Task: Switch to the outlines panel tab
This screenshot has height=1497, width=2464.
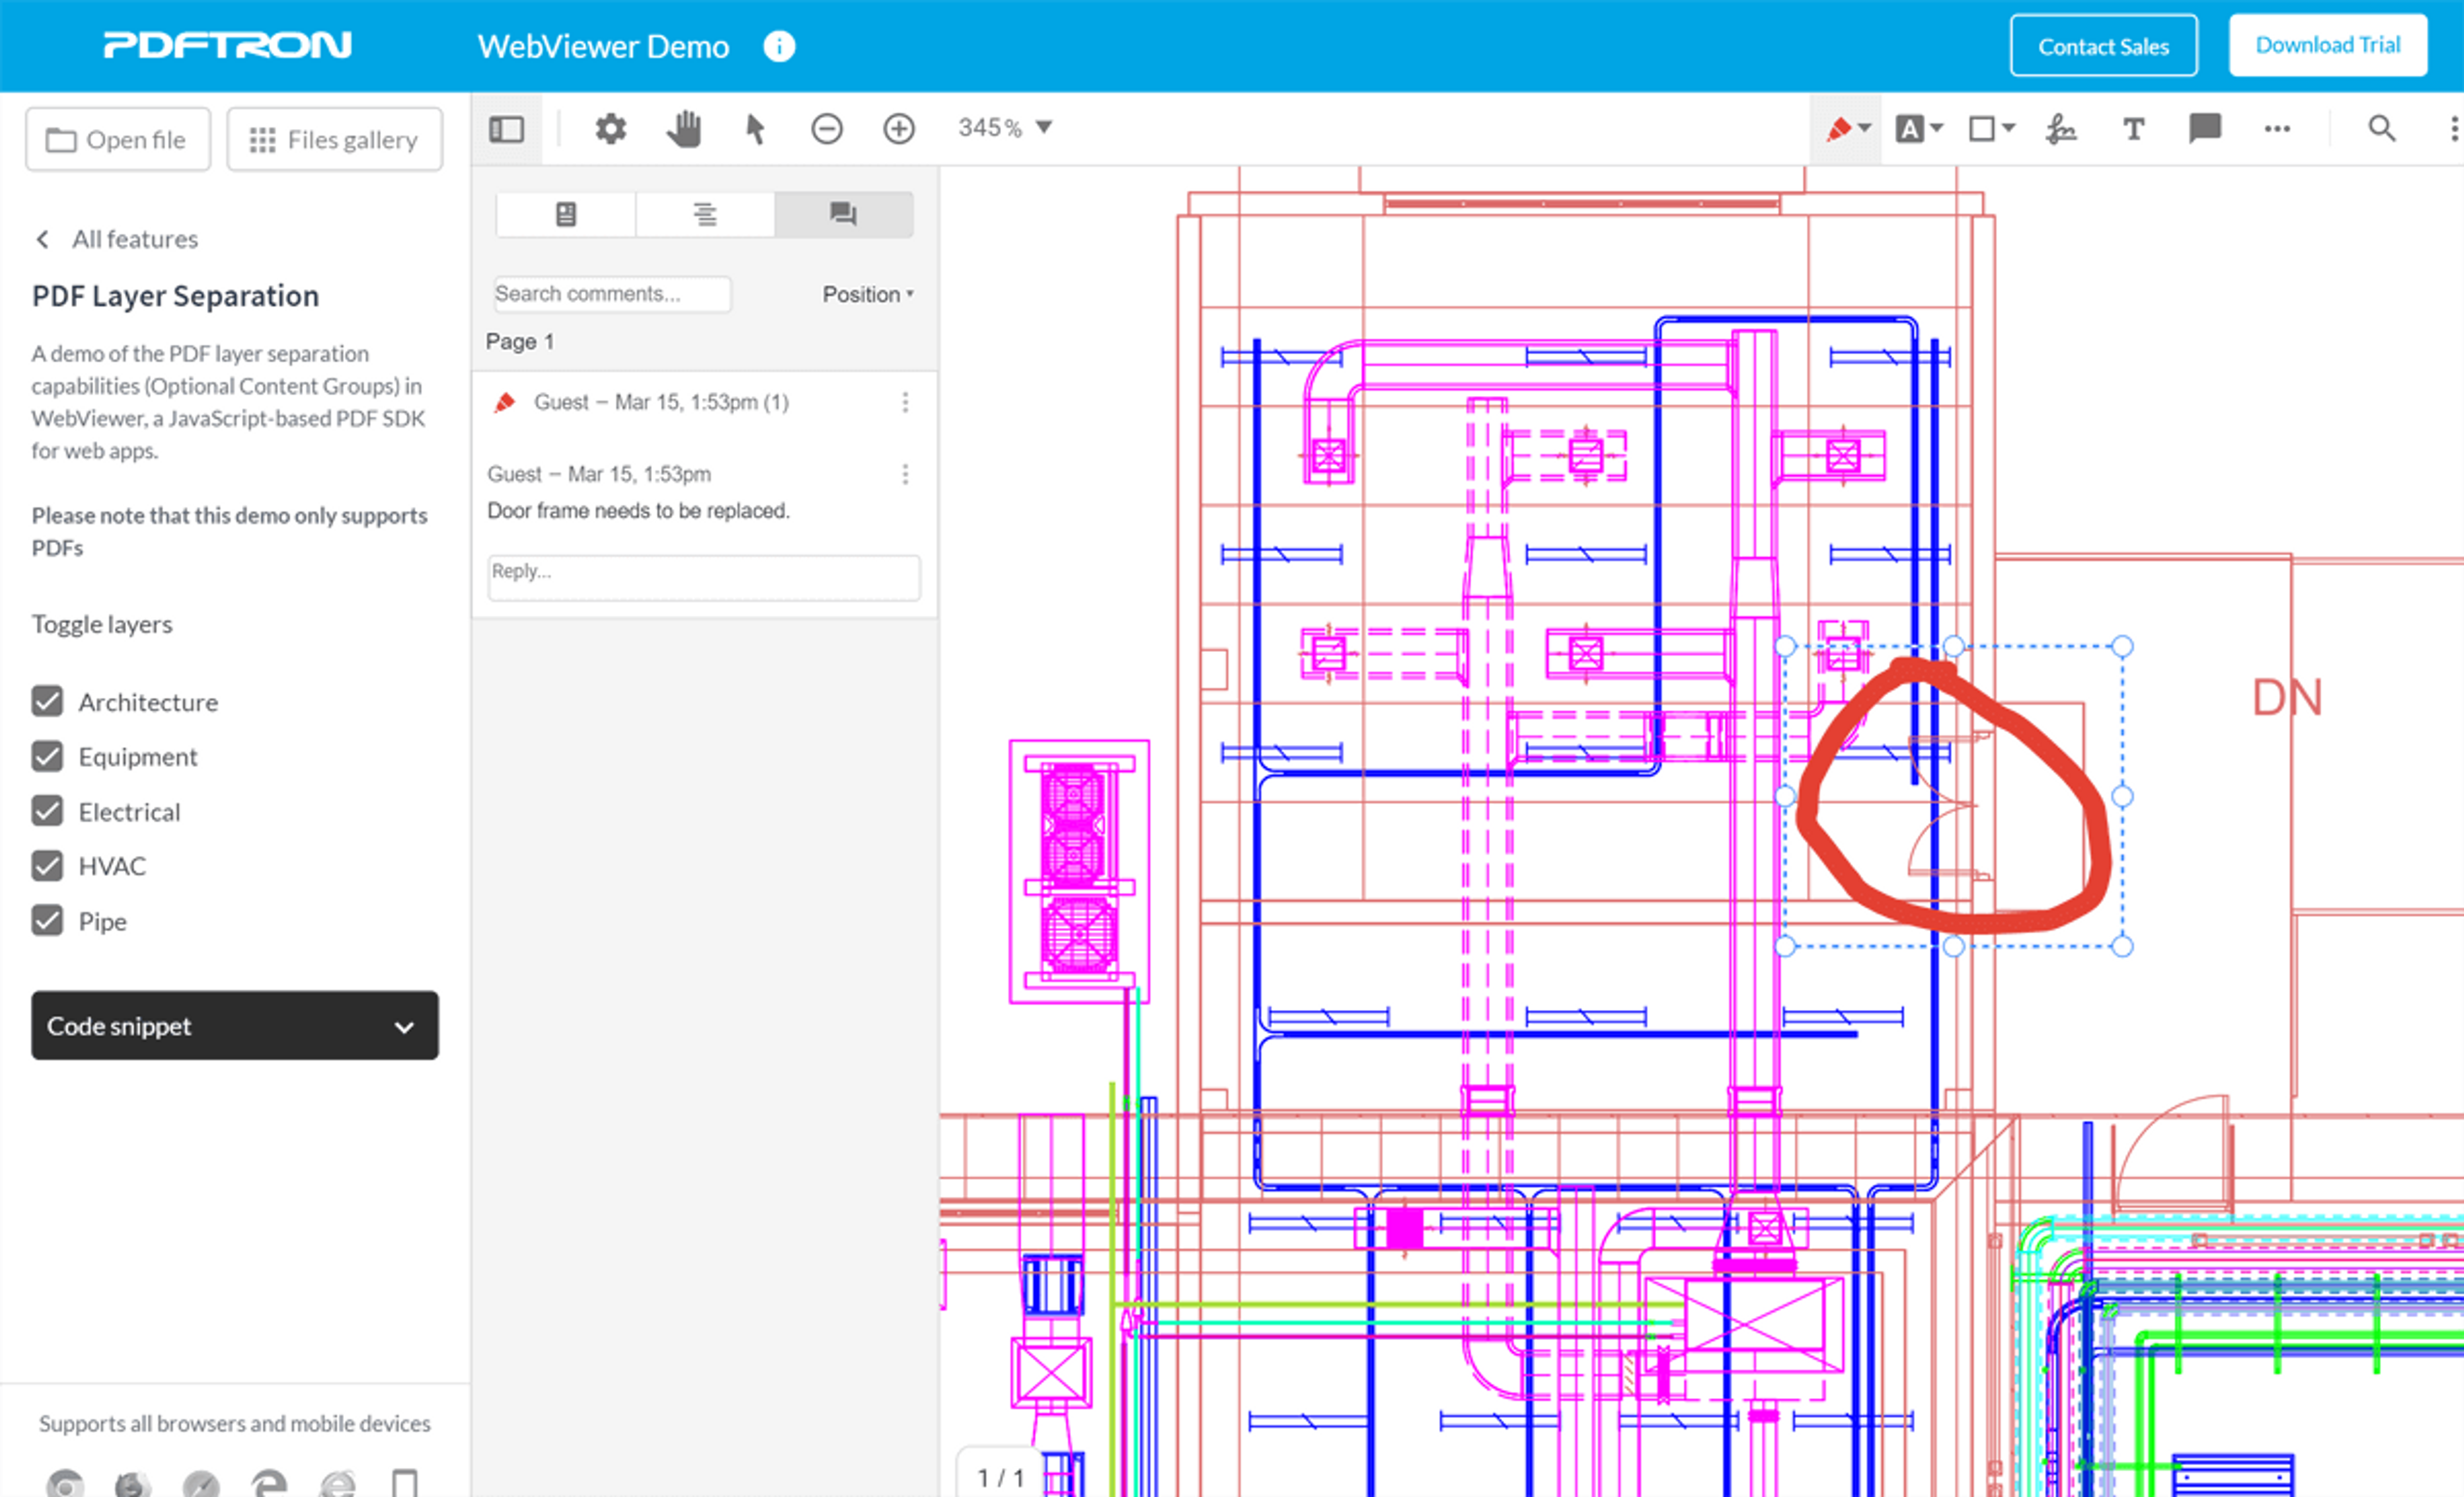Action: pyautogui.click(x=704, y=214)
